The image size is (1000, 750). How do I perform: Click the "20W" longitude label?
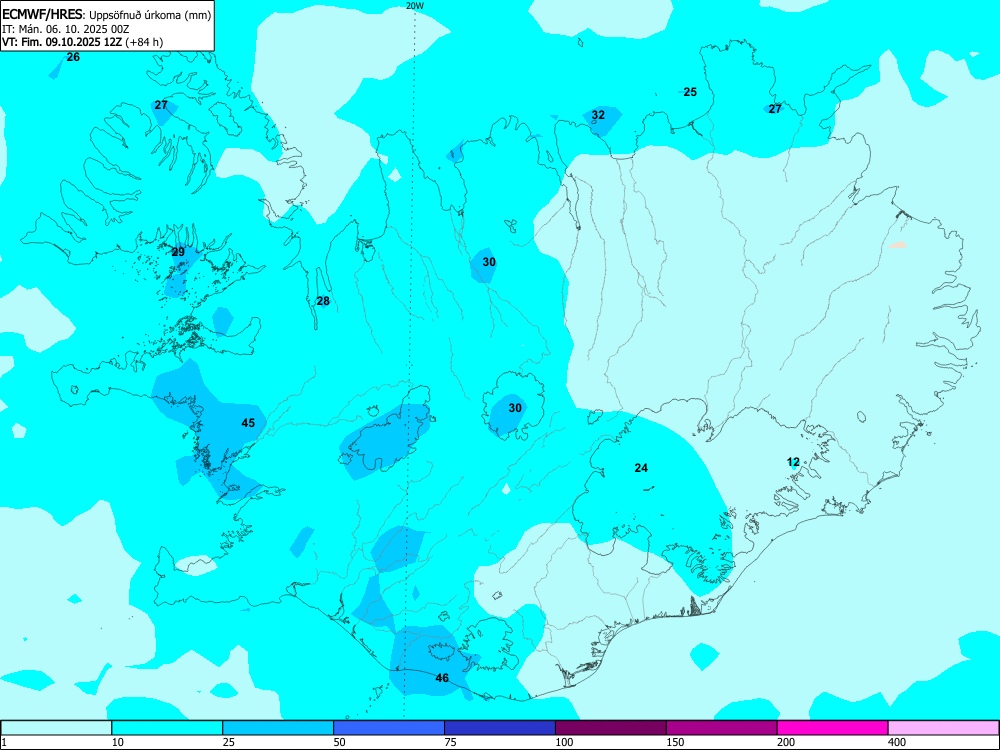(x=415, y=5)
